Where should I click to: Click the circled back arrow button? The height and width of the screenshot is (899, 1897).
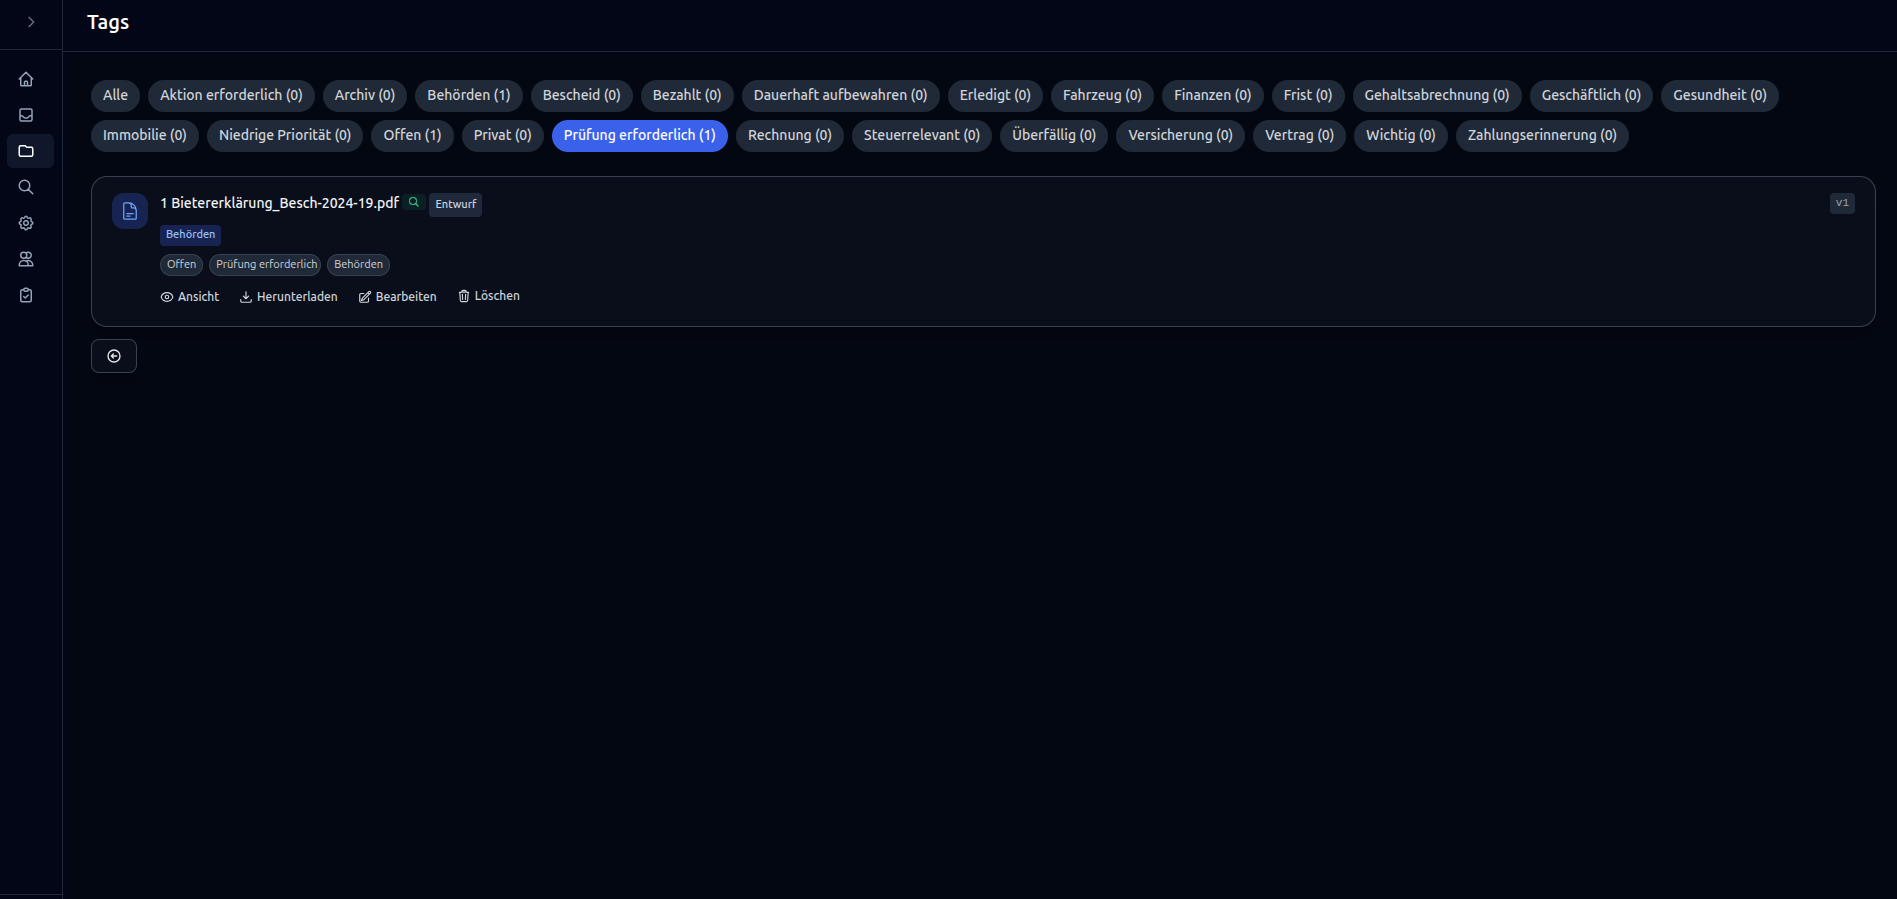[114, 356]
